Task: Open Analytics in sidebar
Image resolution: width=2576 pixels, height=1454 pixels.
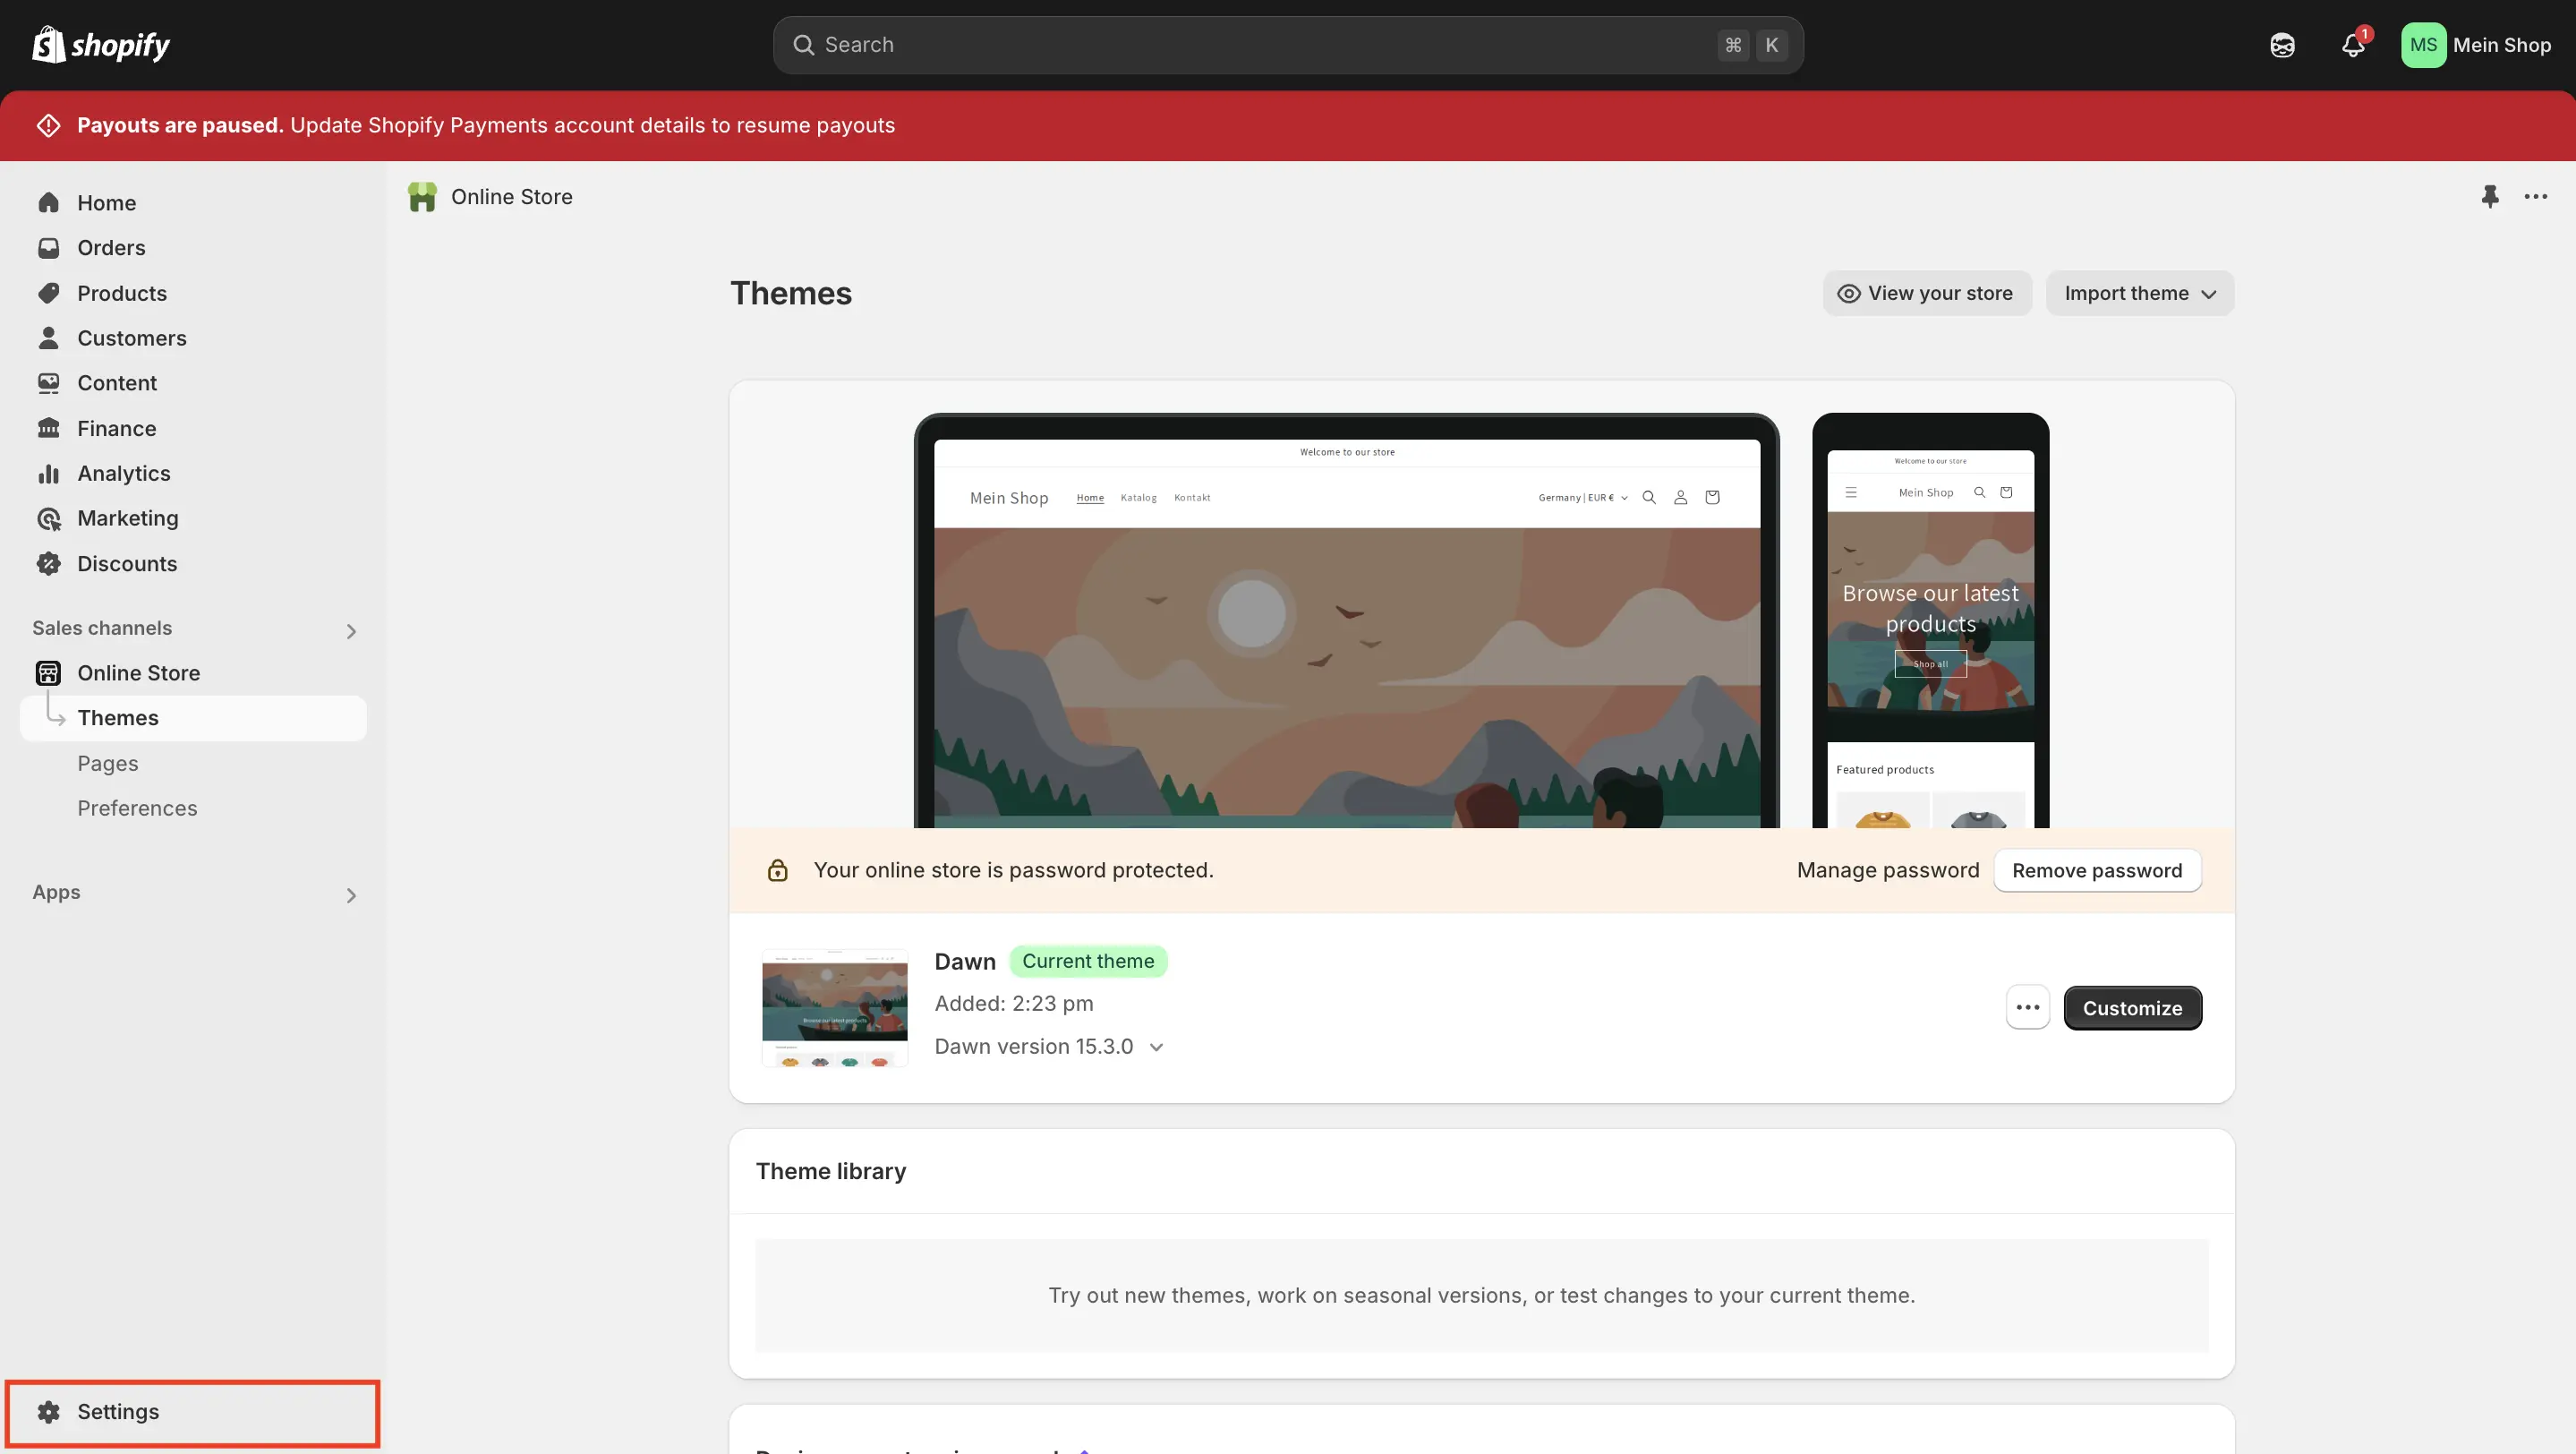Action: coord(123,473)
